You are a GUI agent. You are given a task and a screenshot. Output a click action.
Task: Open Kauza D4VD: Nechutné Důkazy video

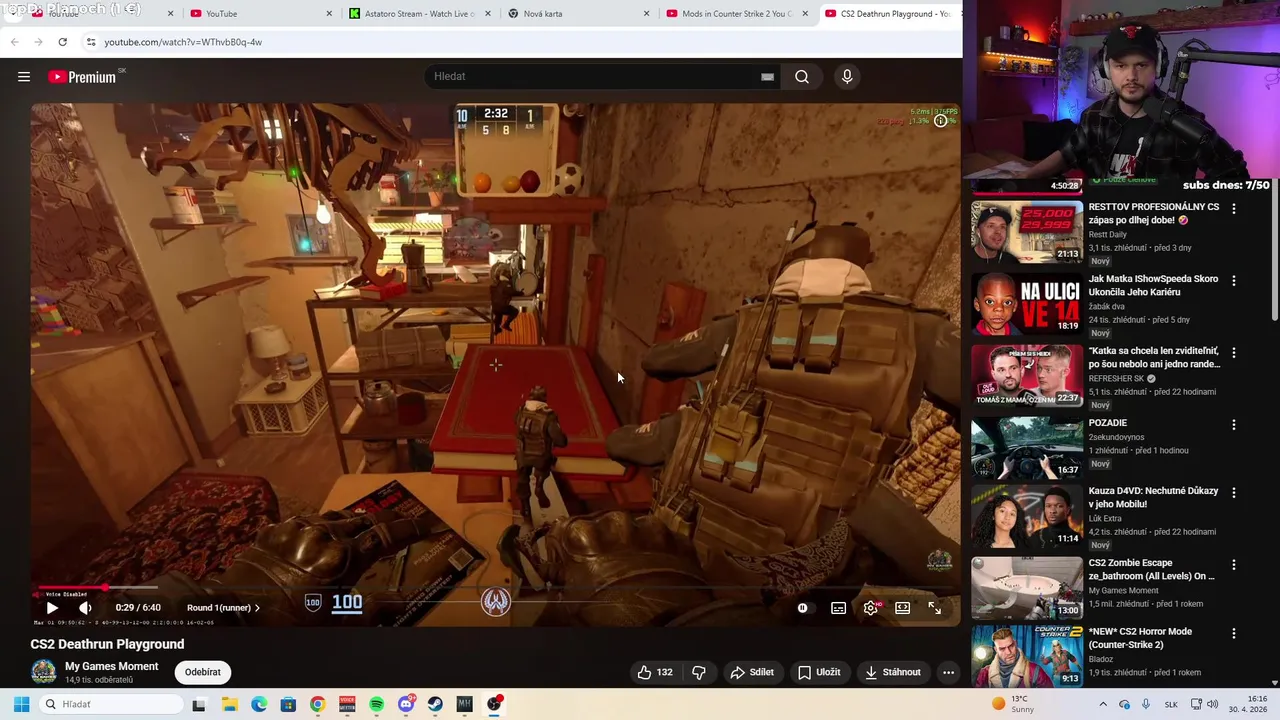1153,498
